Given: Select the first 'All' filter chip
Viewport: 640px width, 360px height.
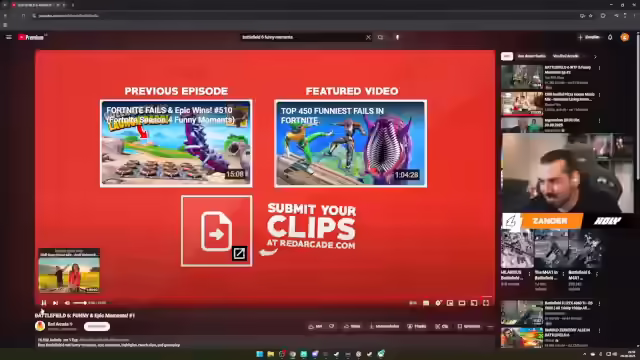Looking at the screenshot, I should (507, 56).
